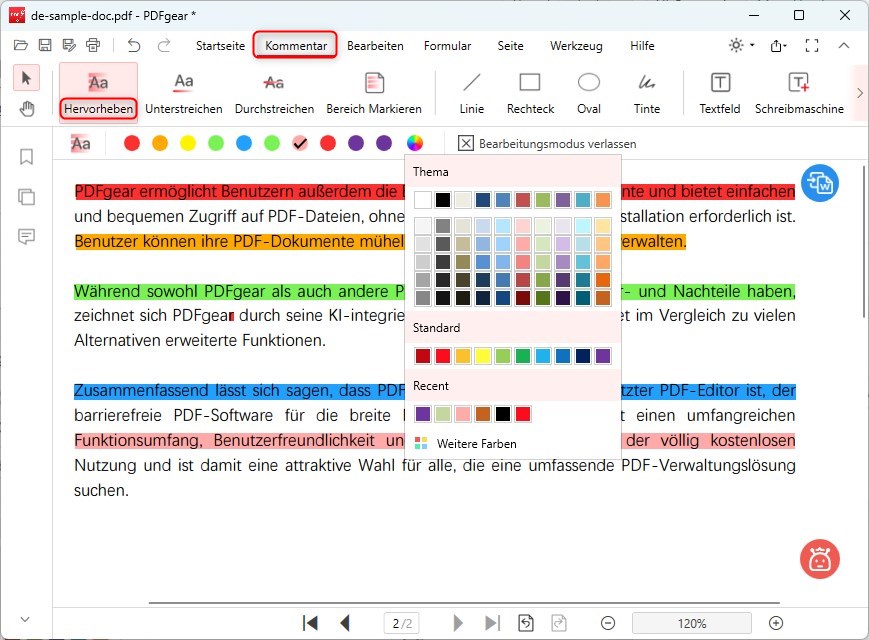
Task: Go to the next page
Action: pos(458,623)
